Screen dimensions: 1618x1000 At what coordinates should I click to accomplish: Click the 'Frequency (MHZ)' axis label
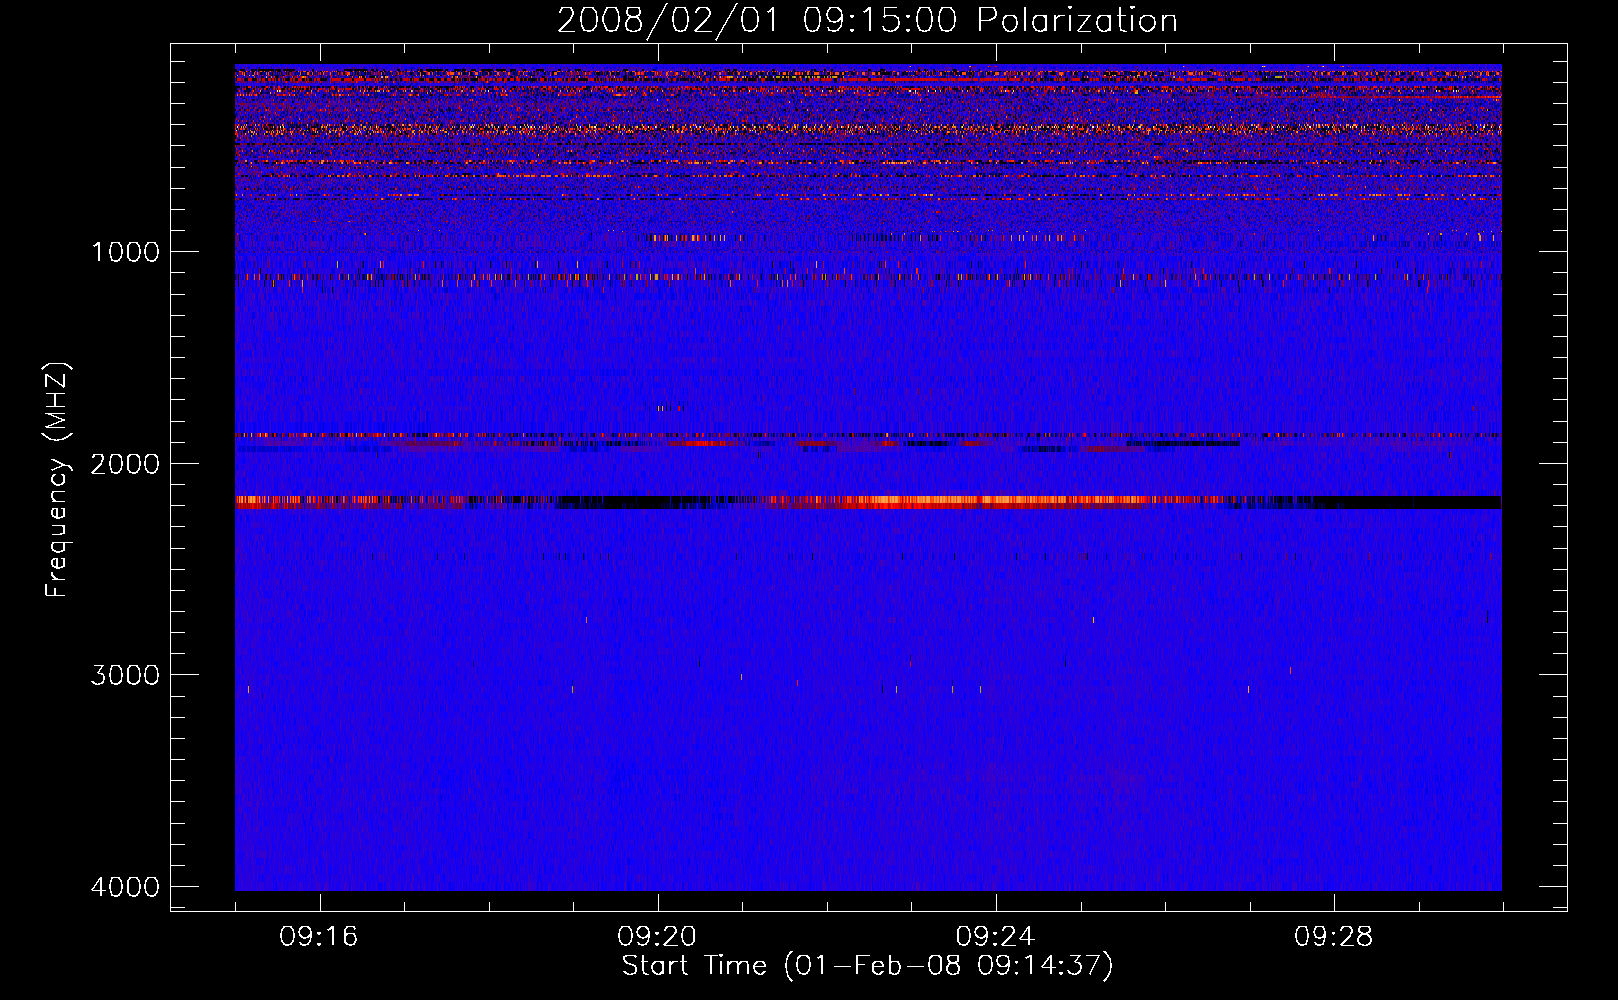[58, 480]
